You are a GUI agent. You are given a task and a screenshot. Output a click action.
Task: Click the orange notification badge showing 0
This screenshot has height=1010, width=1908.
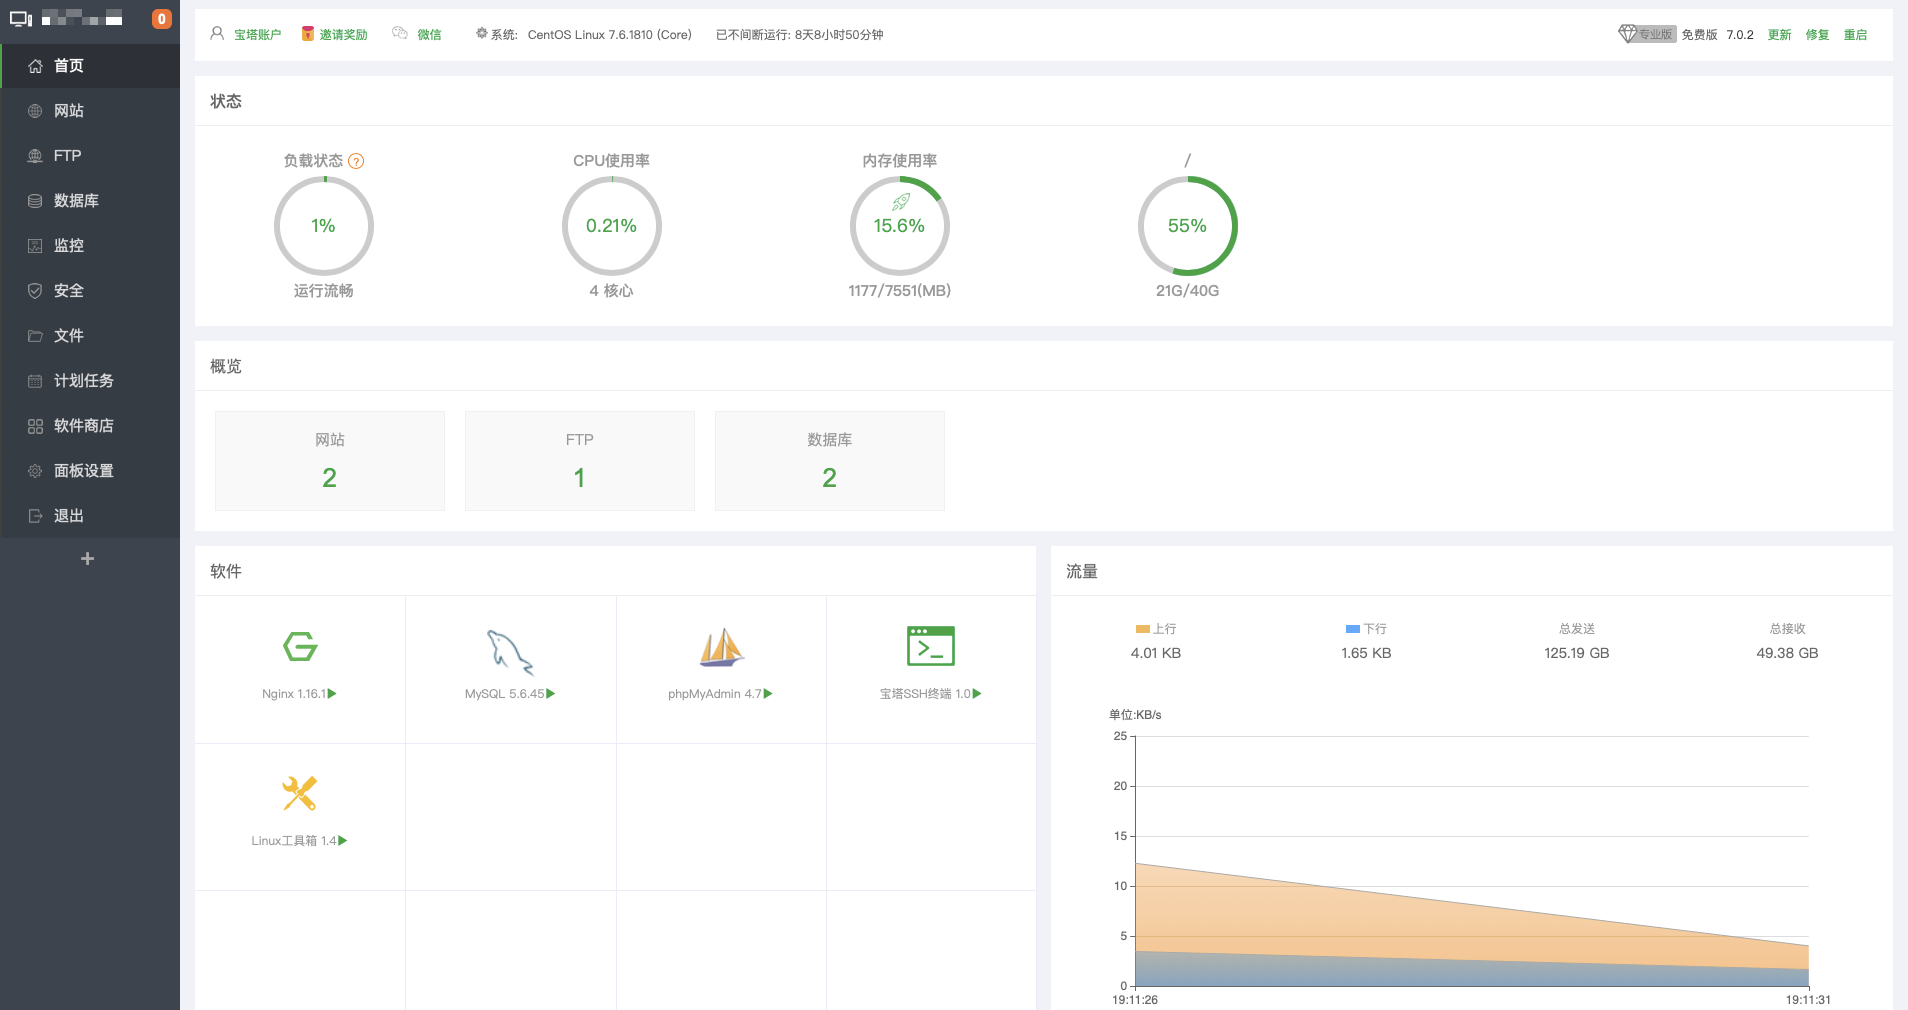[x=161, y=19]
